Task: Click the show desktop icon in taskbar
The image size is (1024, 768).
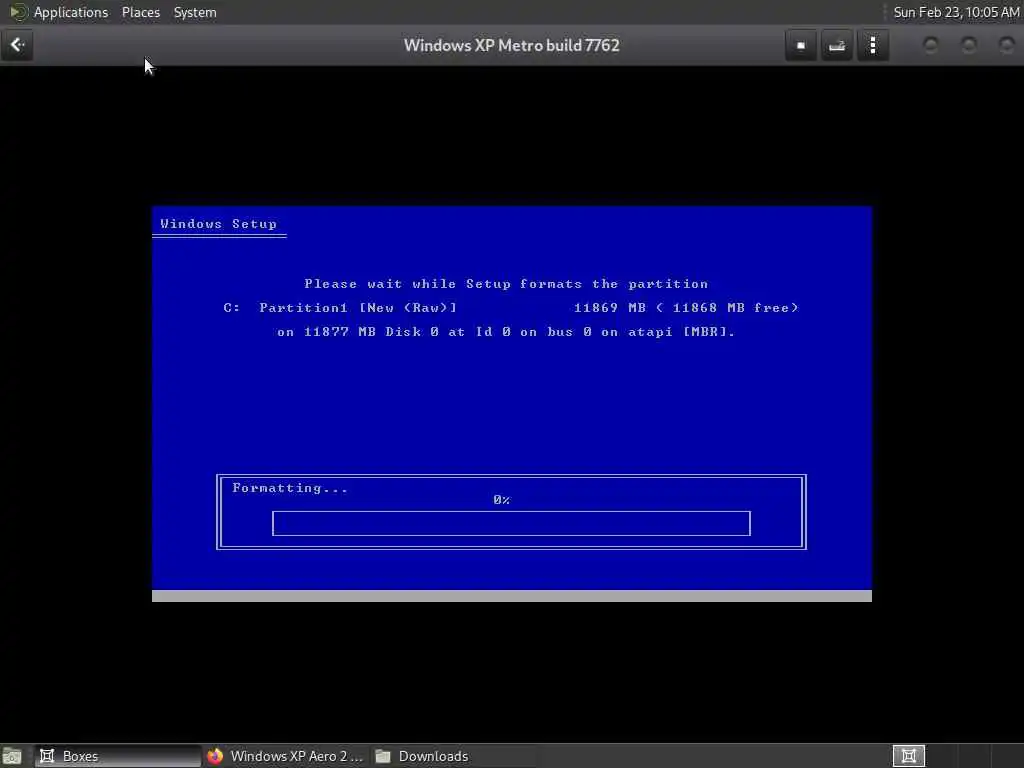Action: [x=12, y=756]
